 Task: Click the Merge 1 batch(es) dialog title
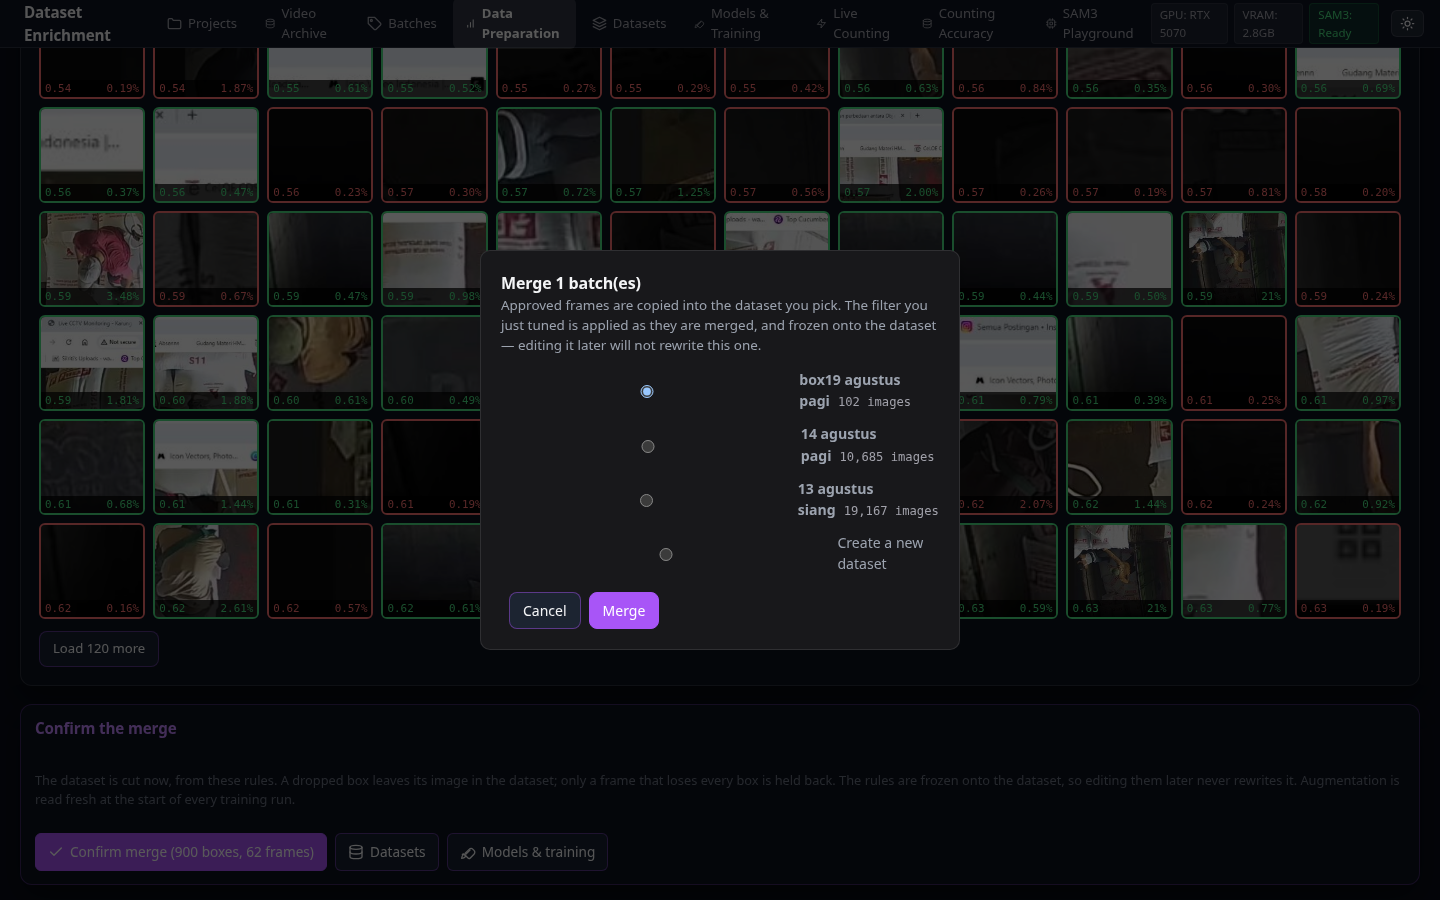(571, 283)
